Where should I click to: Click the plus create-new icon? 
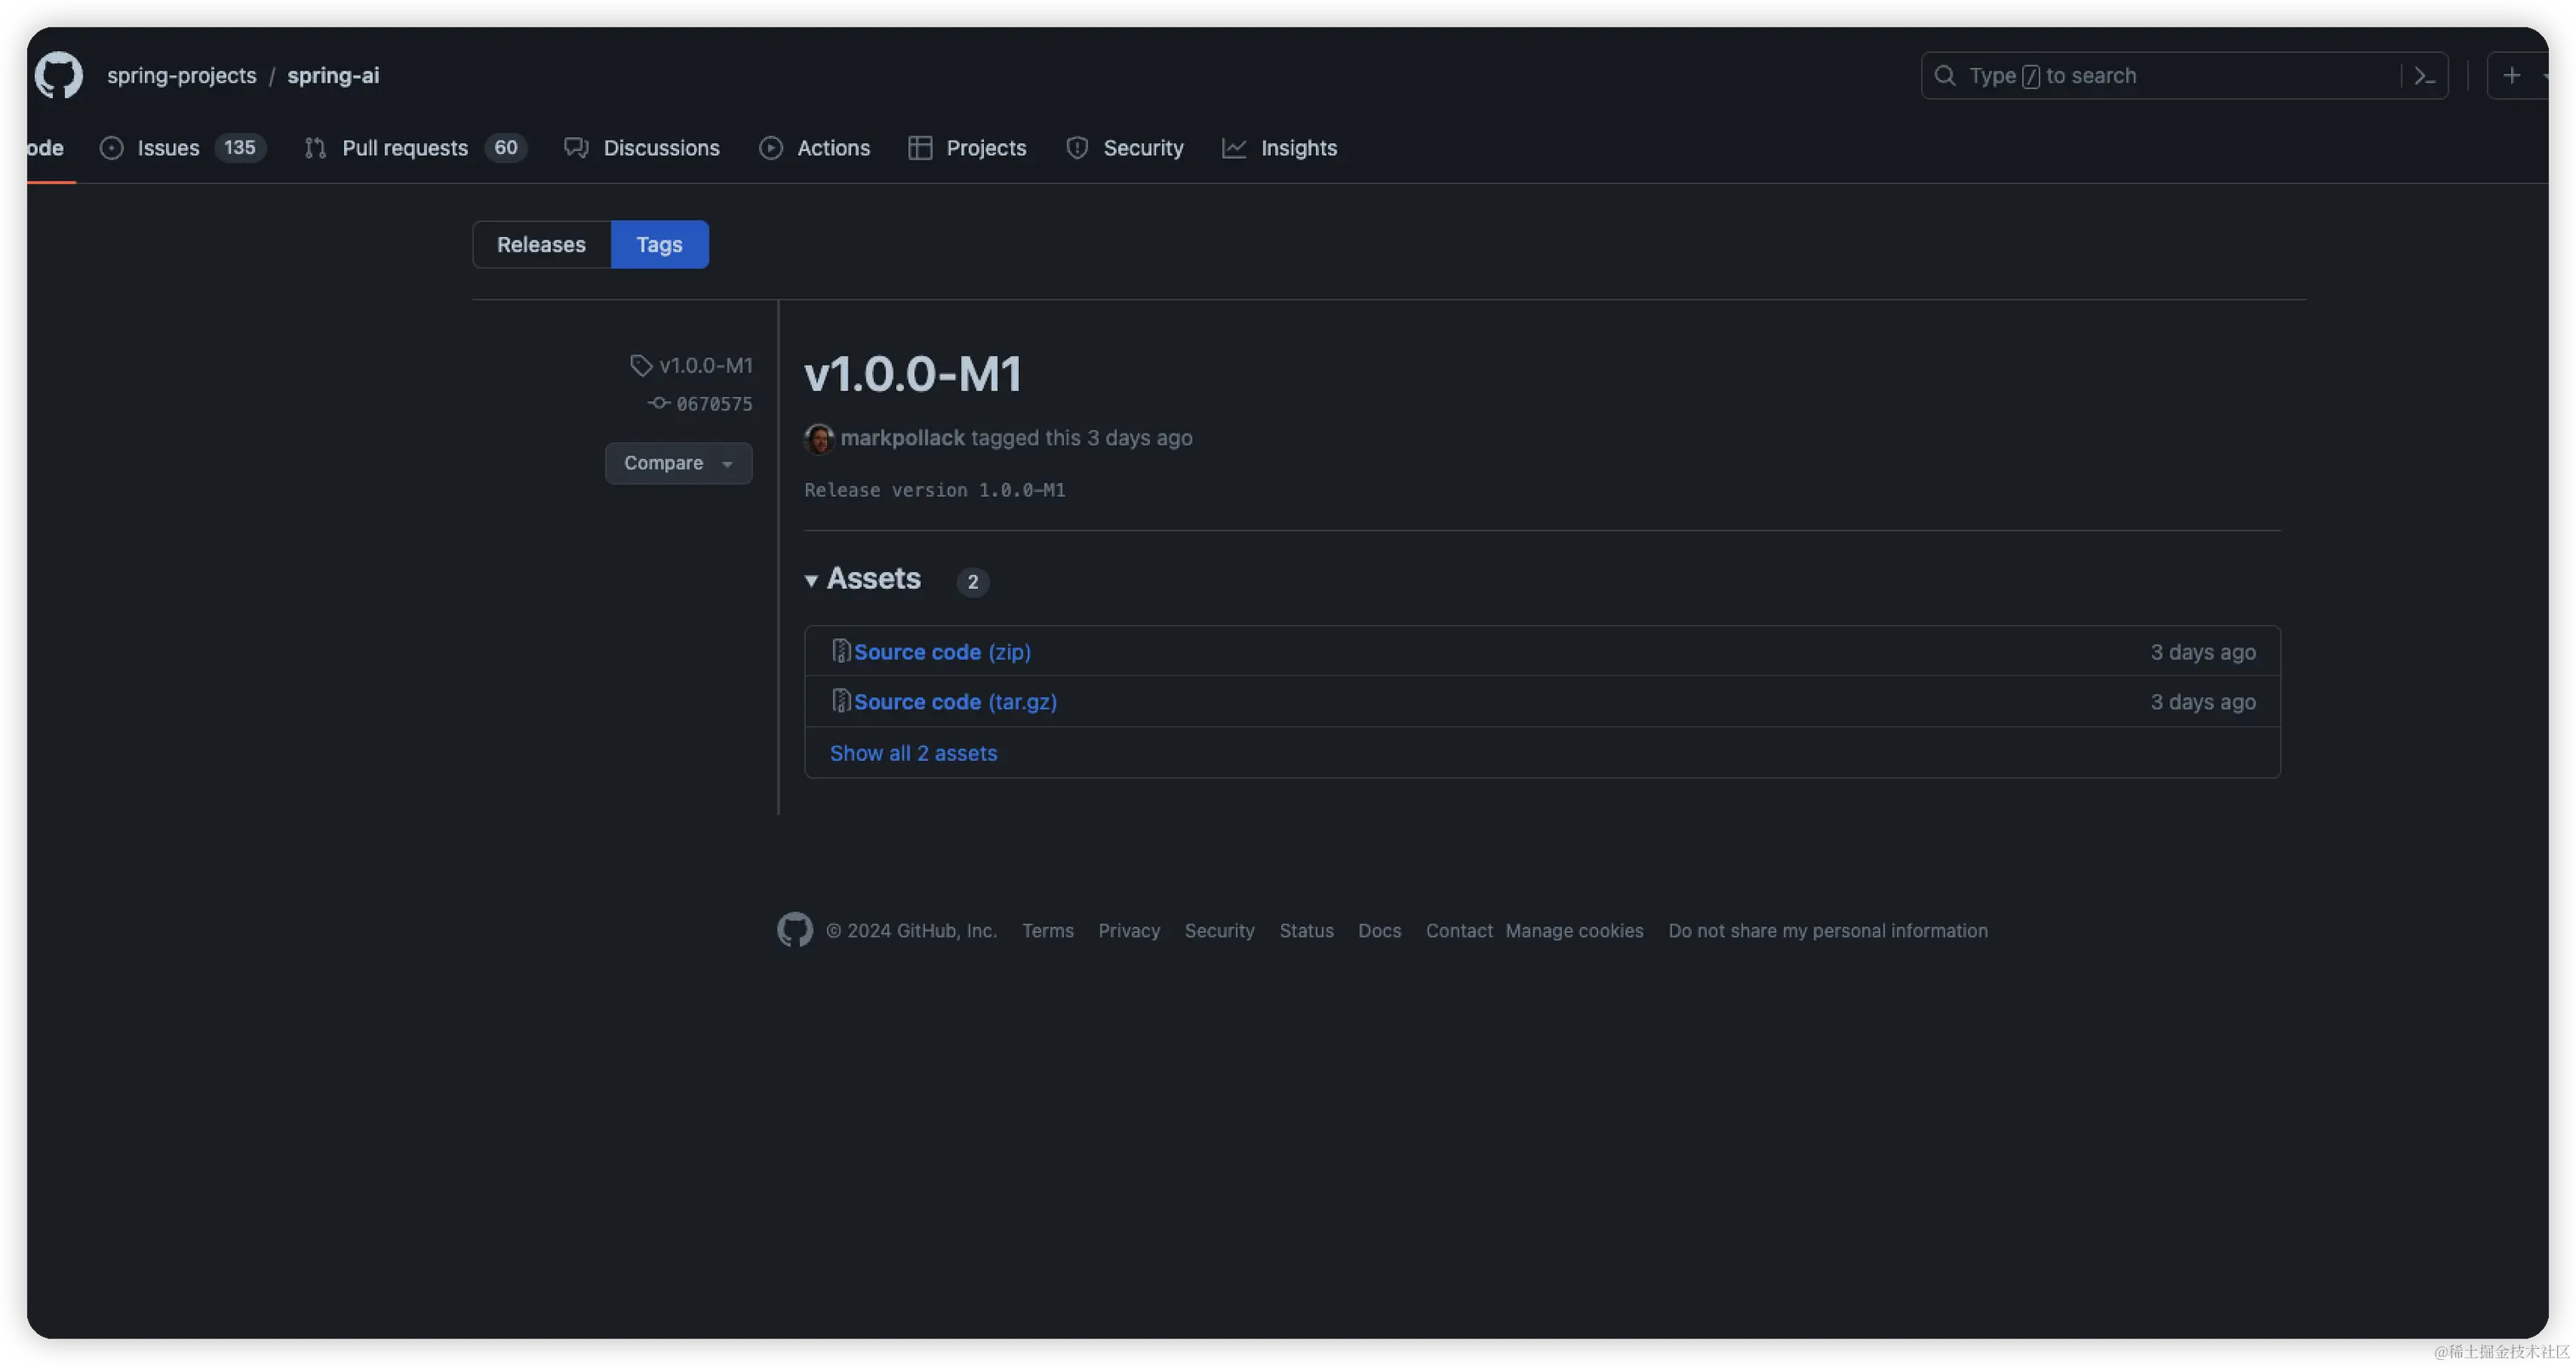click(2511, 75)
